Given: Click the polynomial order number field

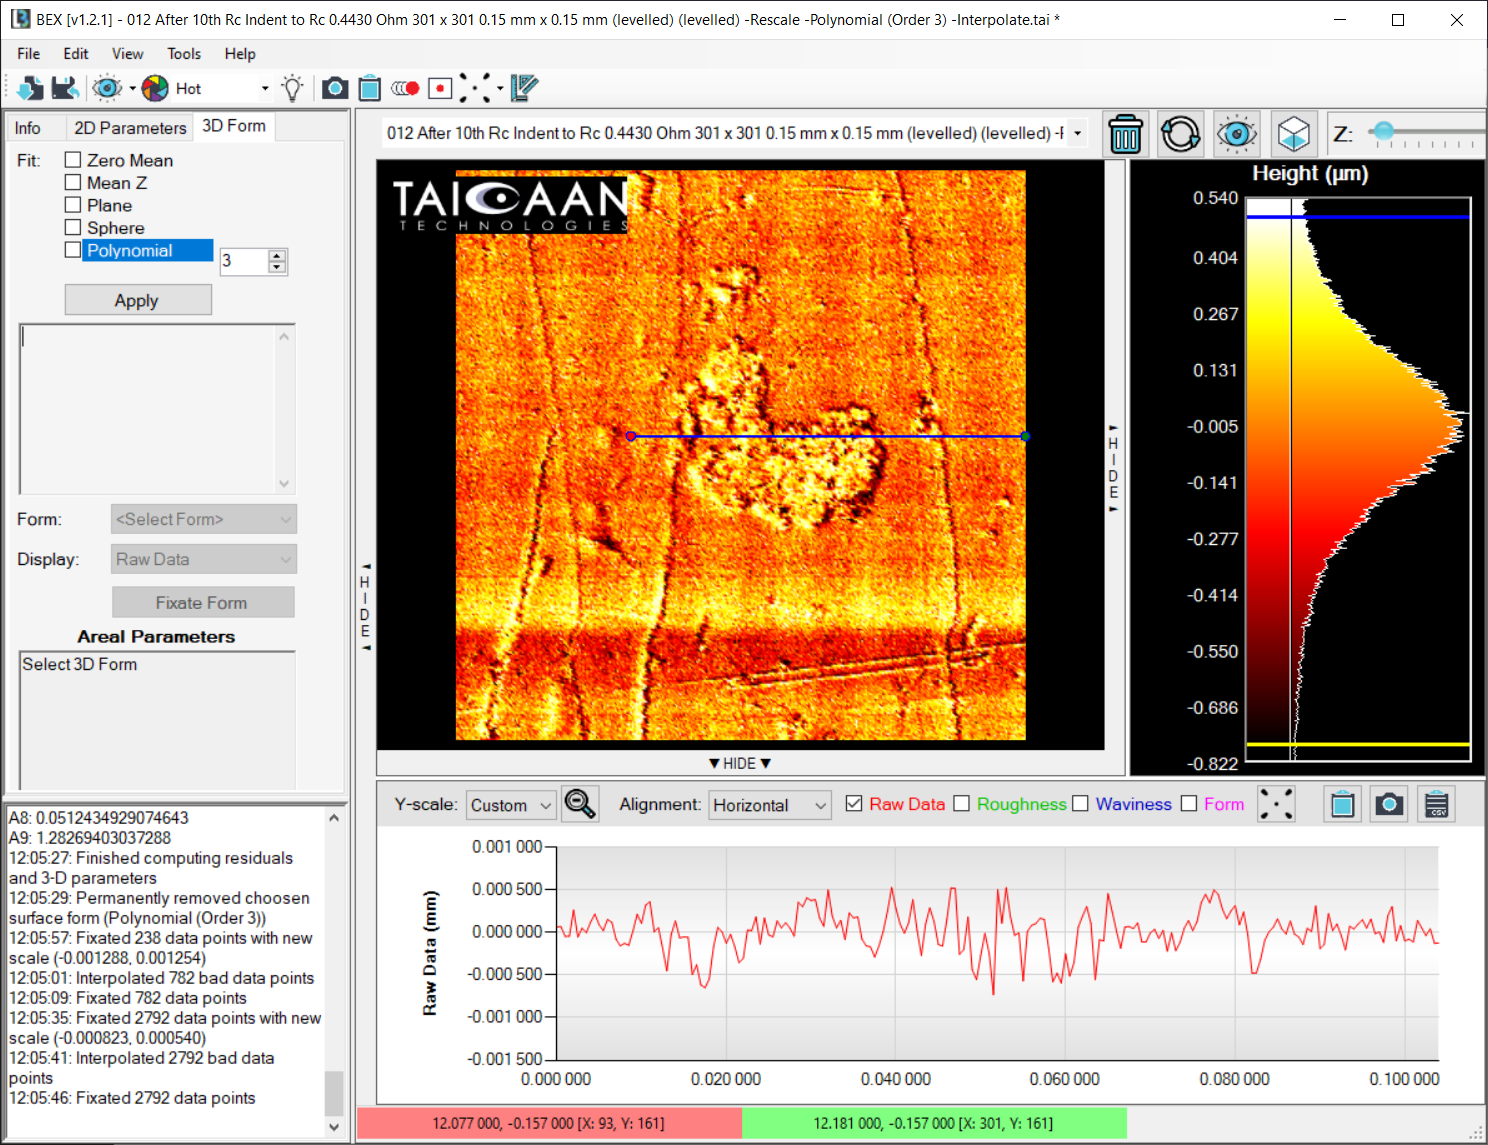Looking at the screenshot, I should tap(243, 261).
